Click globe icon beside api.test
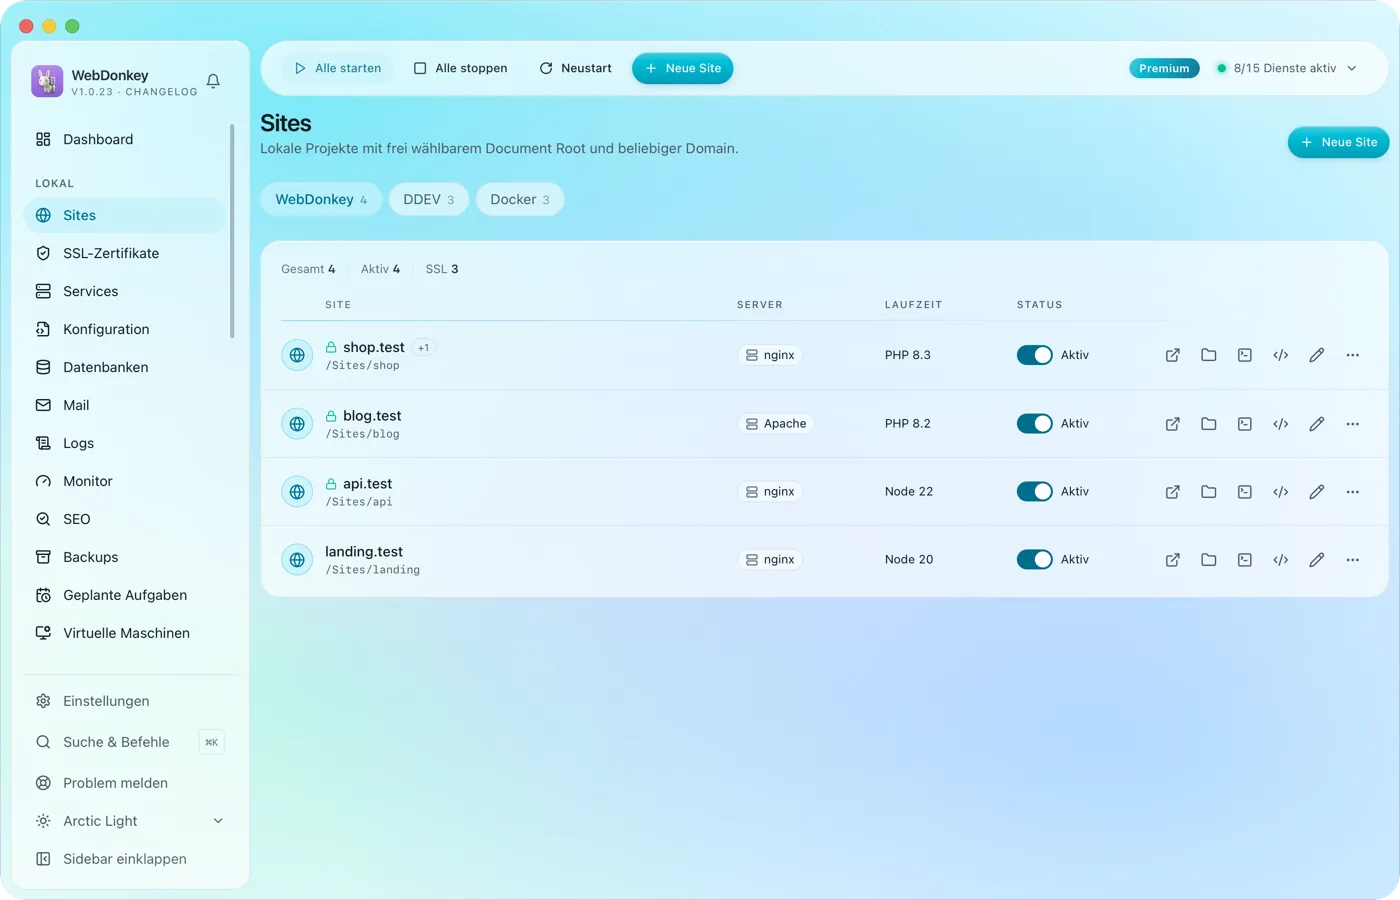This screenshot has height=900, width=1400. (x=297, y=492)
